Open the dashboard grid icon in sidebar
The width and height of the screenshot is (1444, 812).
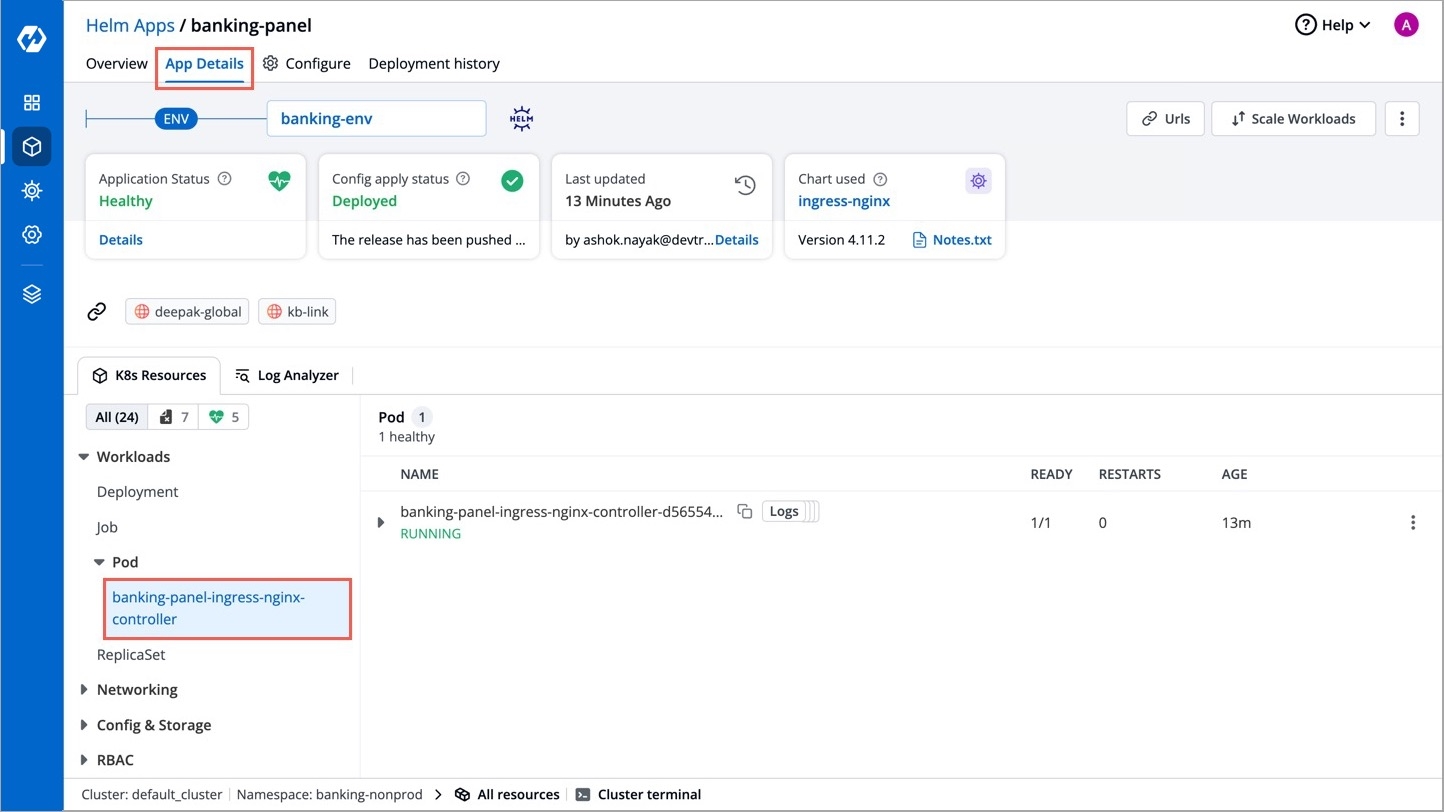click(32, 103)
